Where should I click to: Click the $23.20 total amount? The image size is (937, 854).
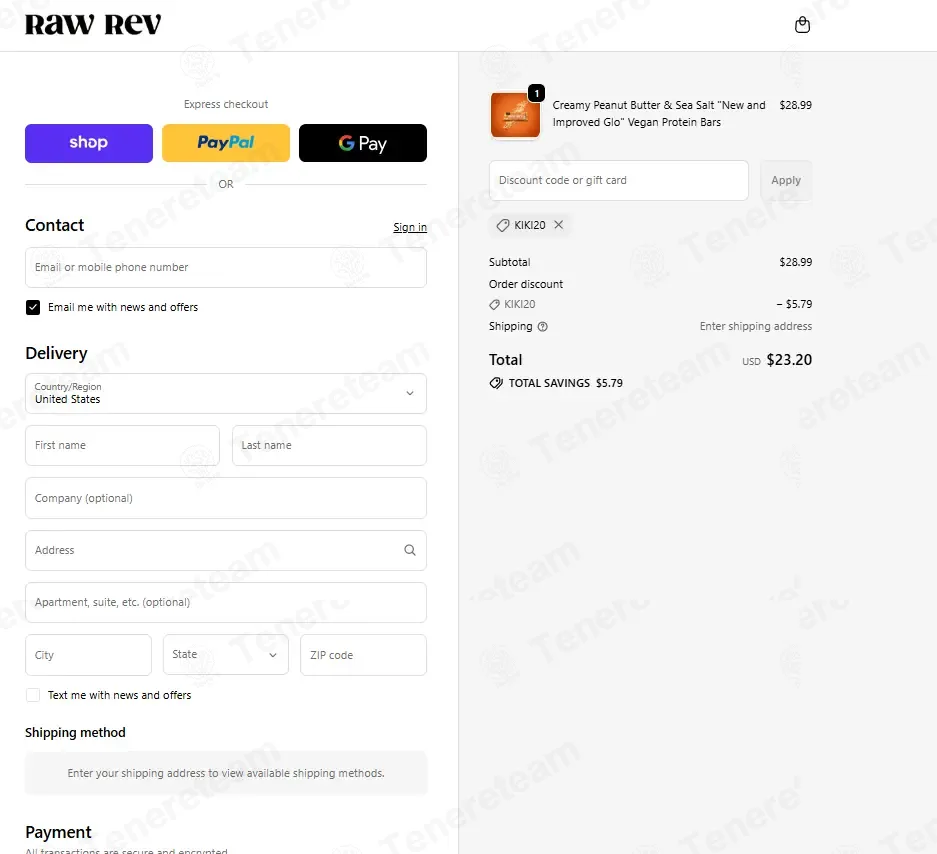[789, 360]
